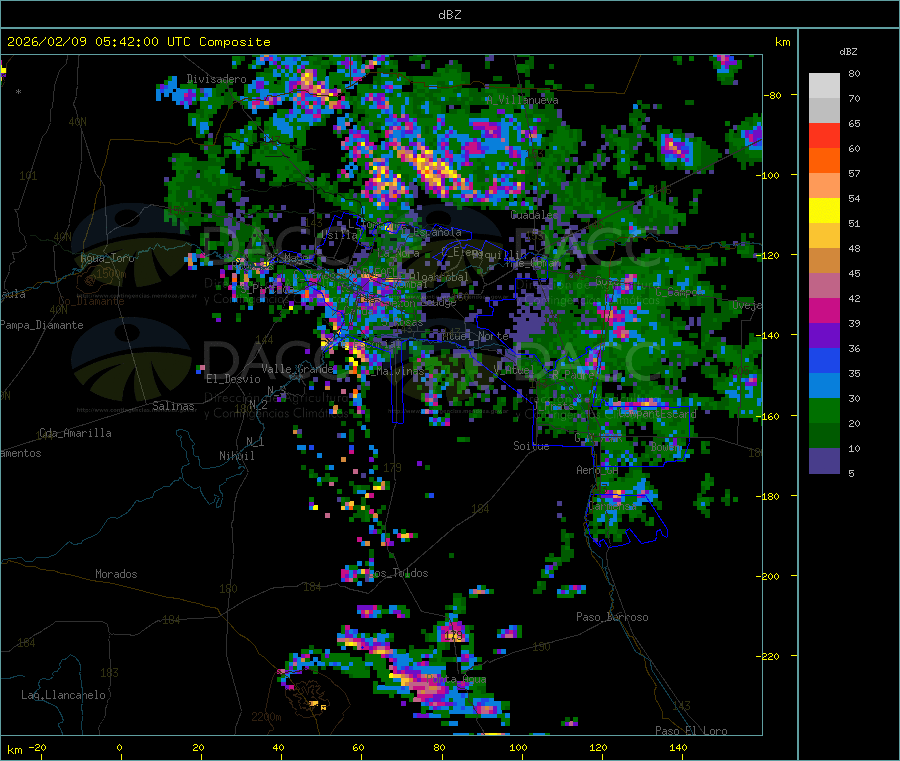Click the light gray 70-80 dBZ legend swatch

point(824,86)
